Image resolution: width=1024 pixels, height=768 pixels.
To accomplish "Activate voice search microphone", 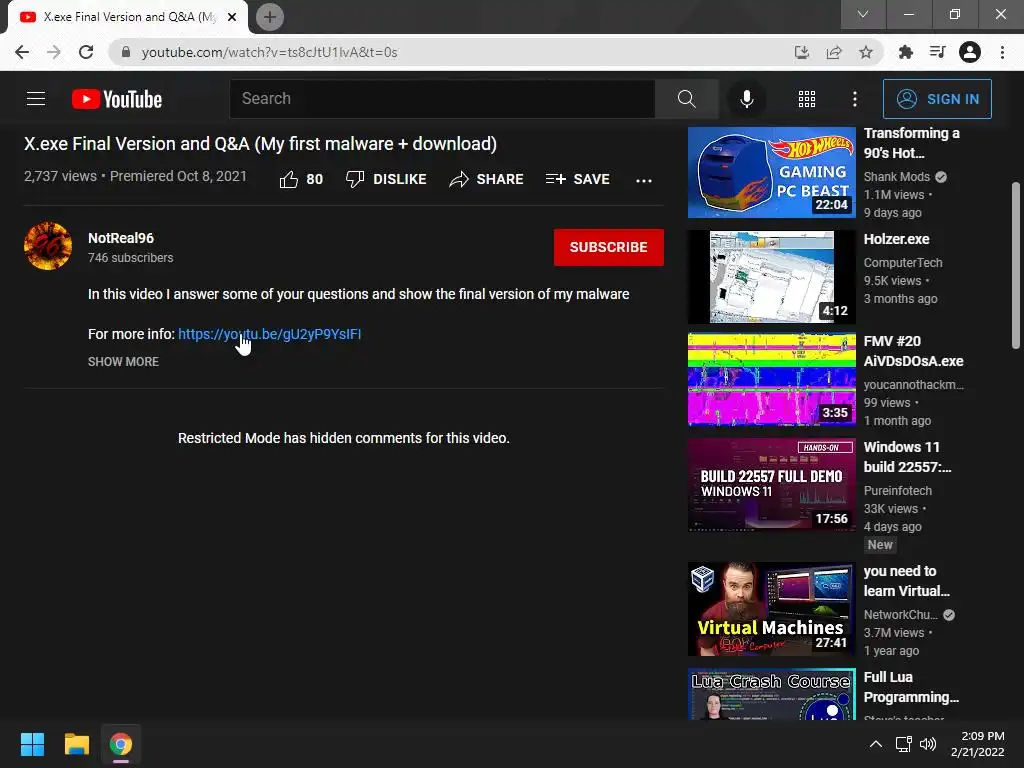I will tap(746, 99).
